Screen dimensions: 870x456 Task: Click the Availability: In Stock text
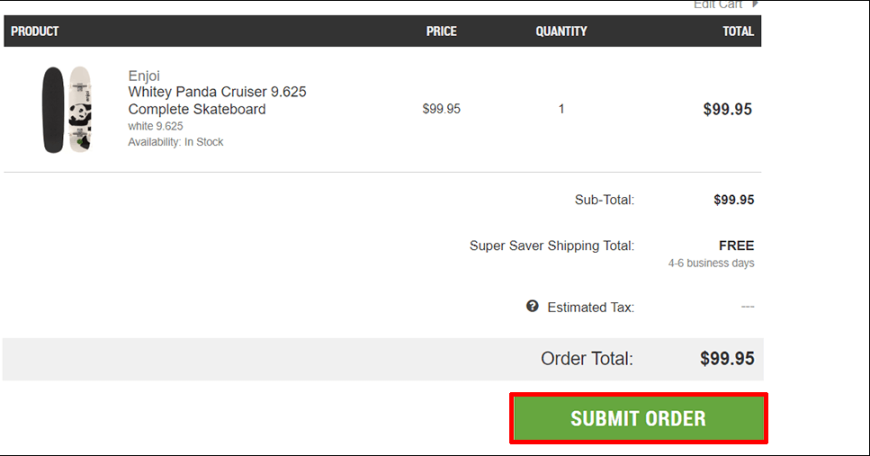click(175, 142)
